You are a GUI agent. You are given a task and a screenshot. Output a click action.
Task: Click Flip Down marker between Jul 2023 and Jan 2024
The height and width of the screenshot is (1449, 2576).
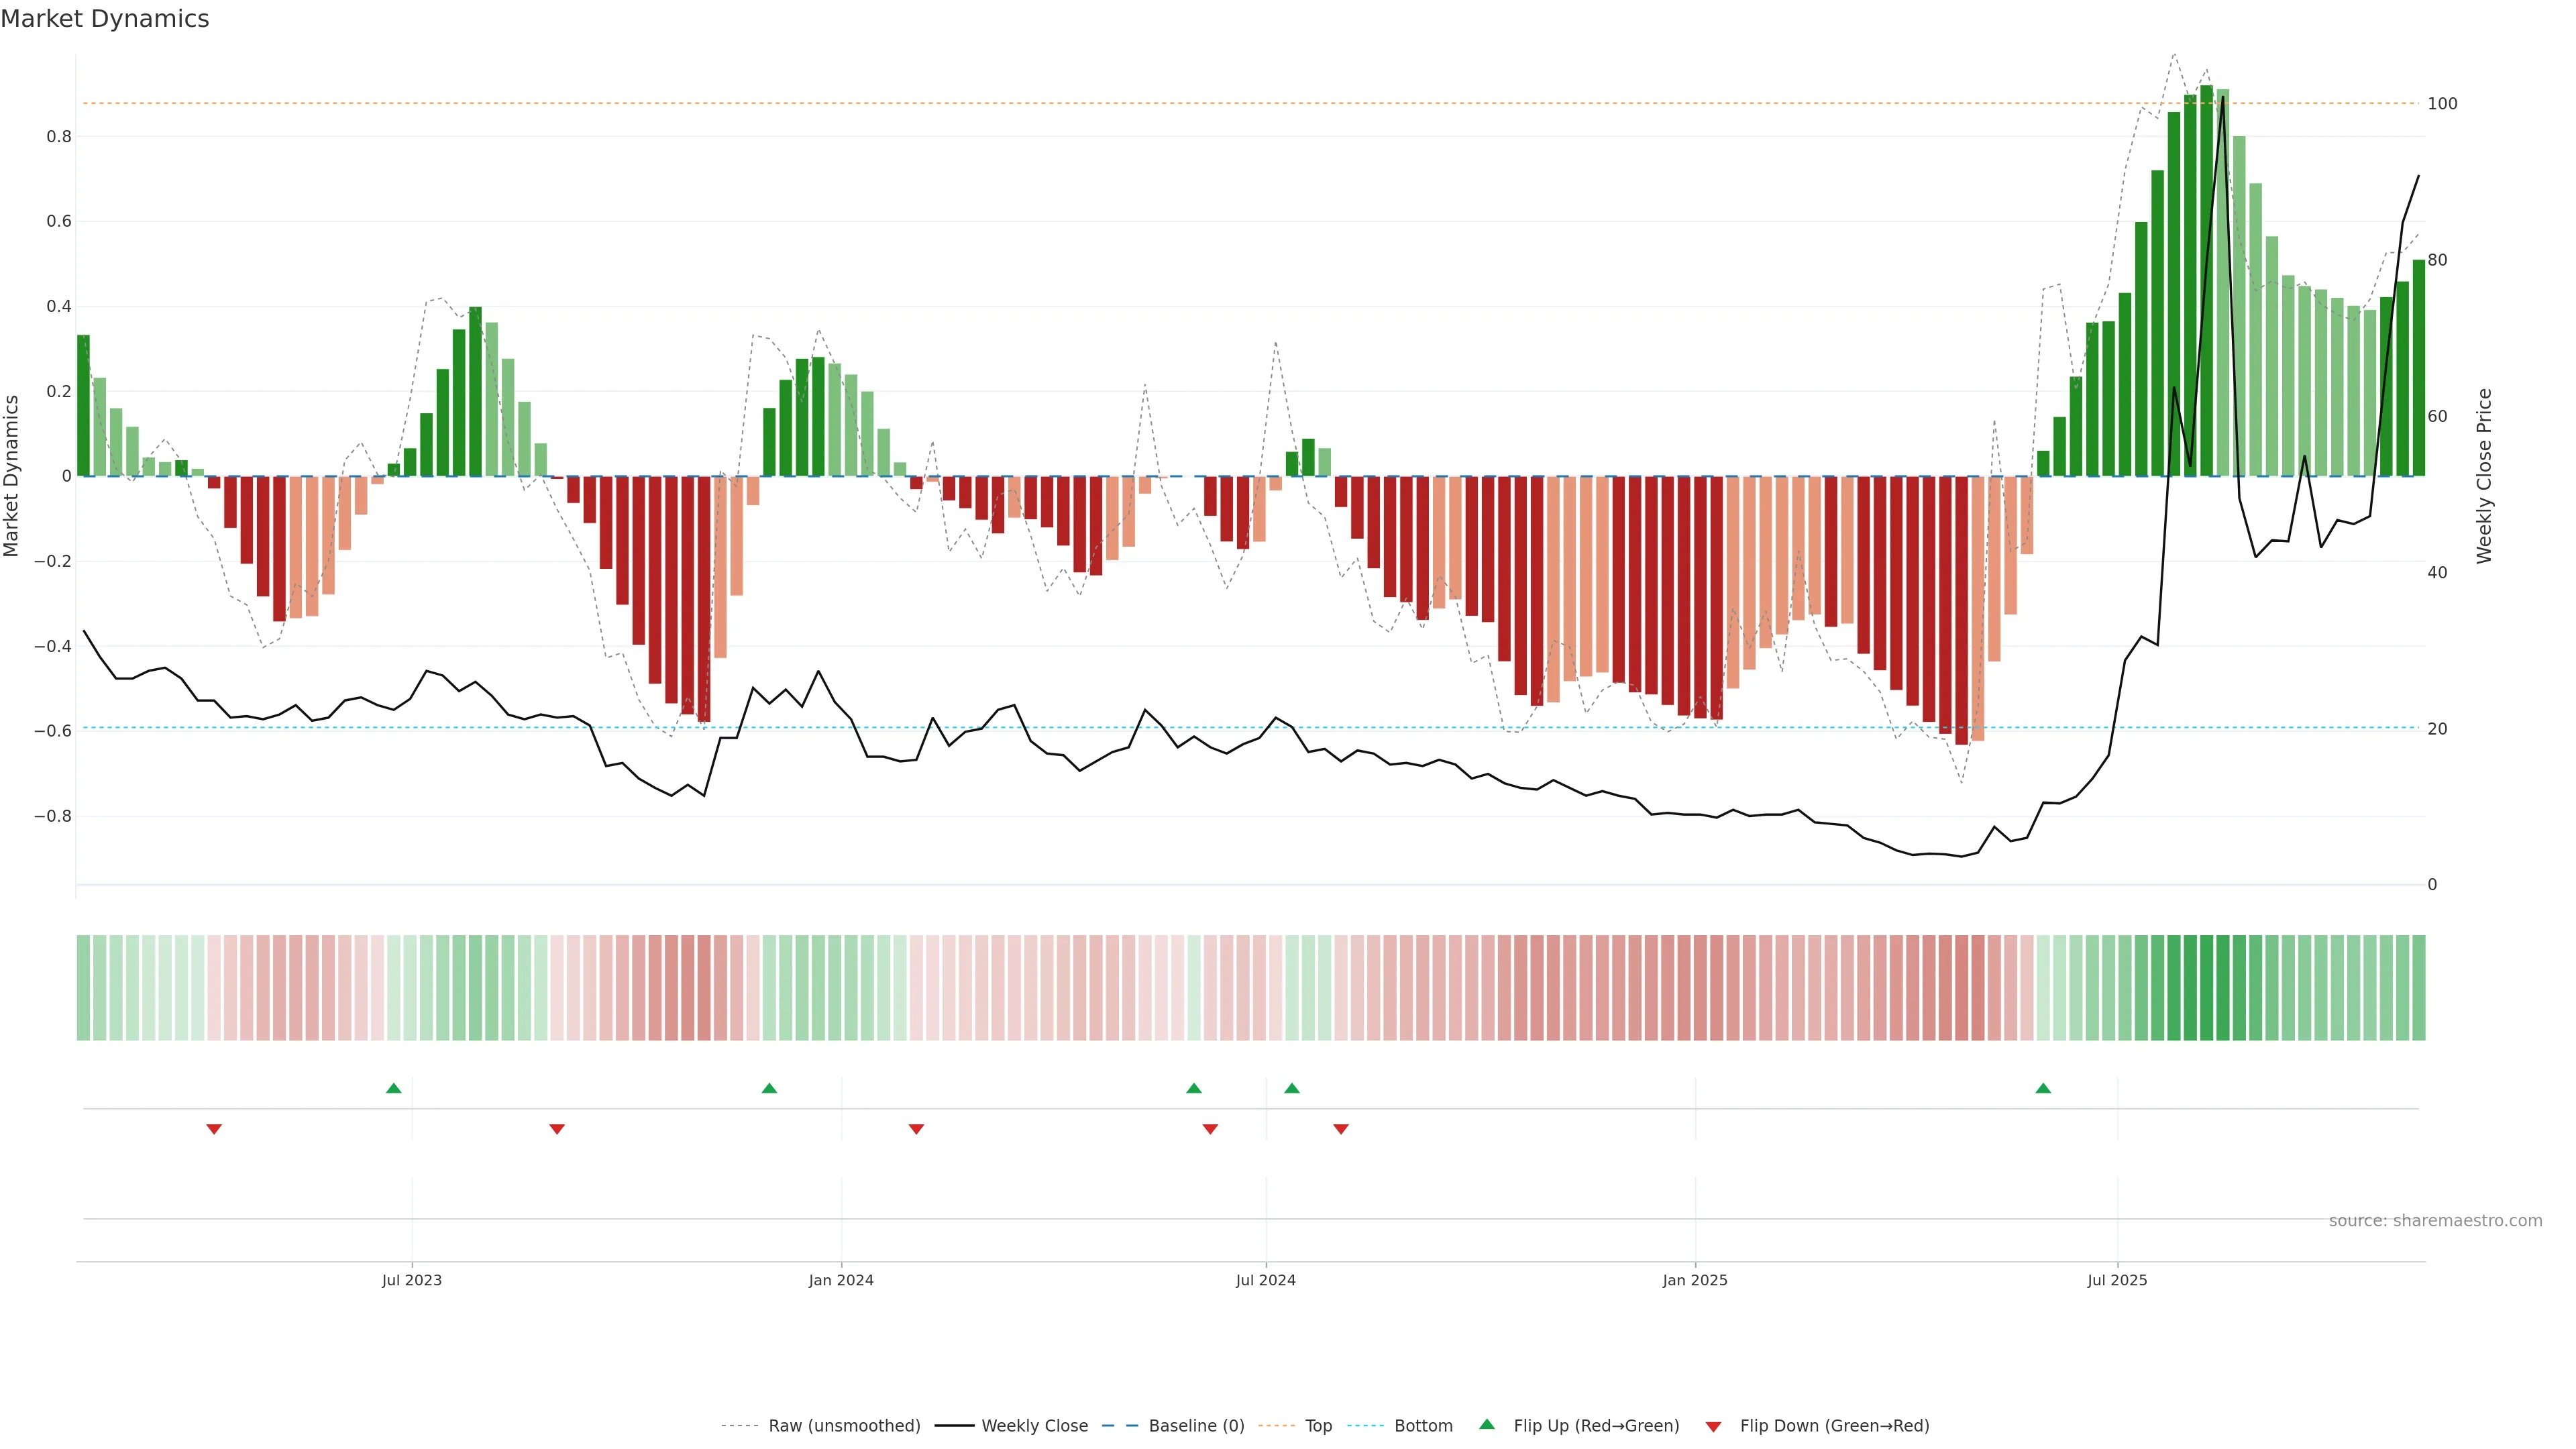pyautogui.click(x=557, y=1129)
